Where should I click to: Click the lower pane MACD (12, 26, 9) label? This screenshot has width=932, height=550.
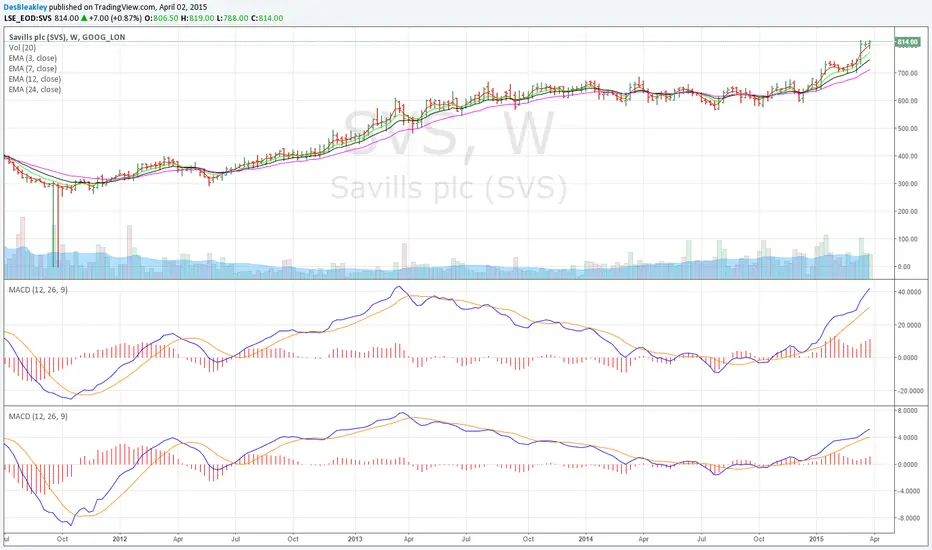[x=38, y=416]
